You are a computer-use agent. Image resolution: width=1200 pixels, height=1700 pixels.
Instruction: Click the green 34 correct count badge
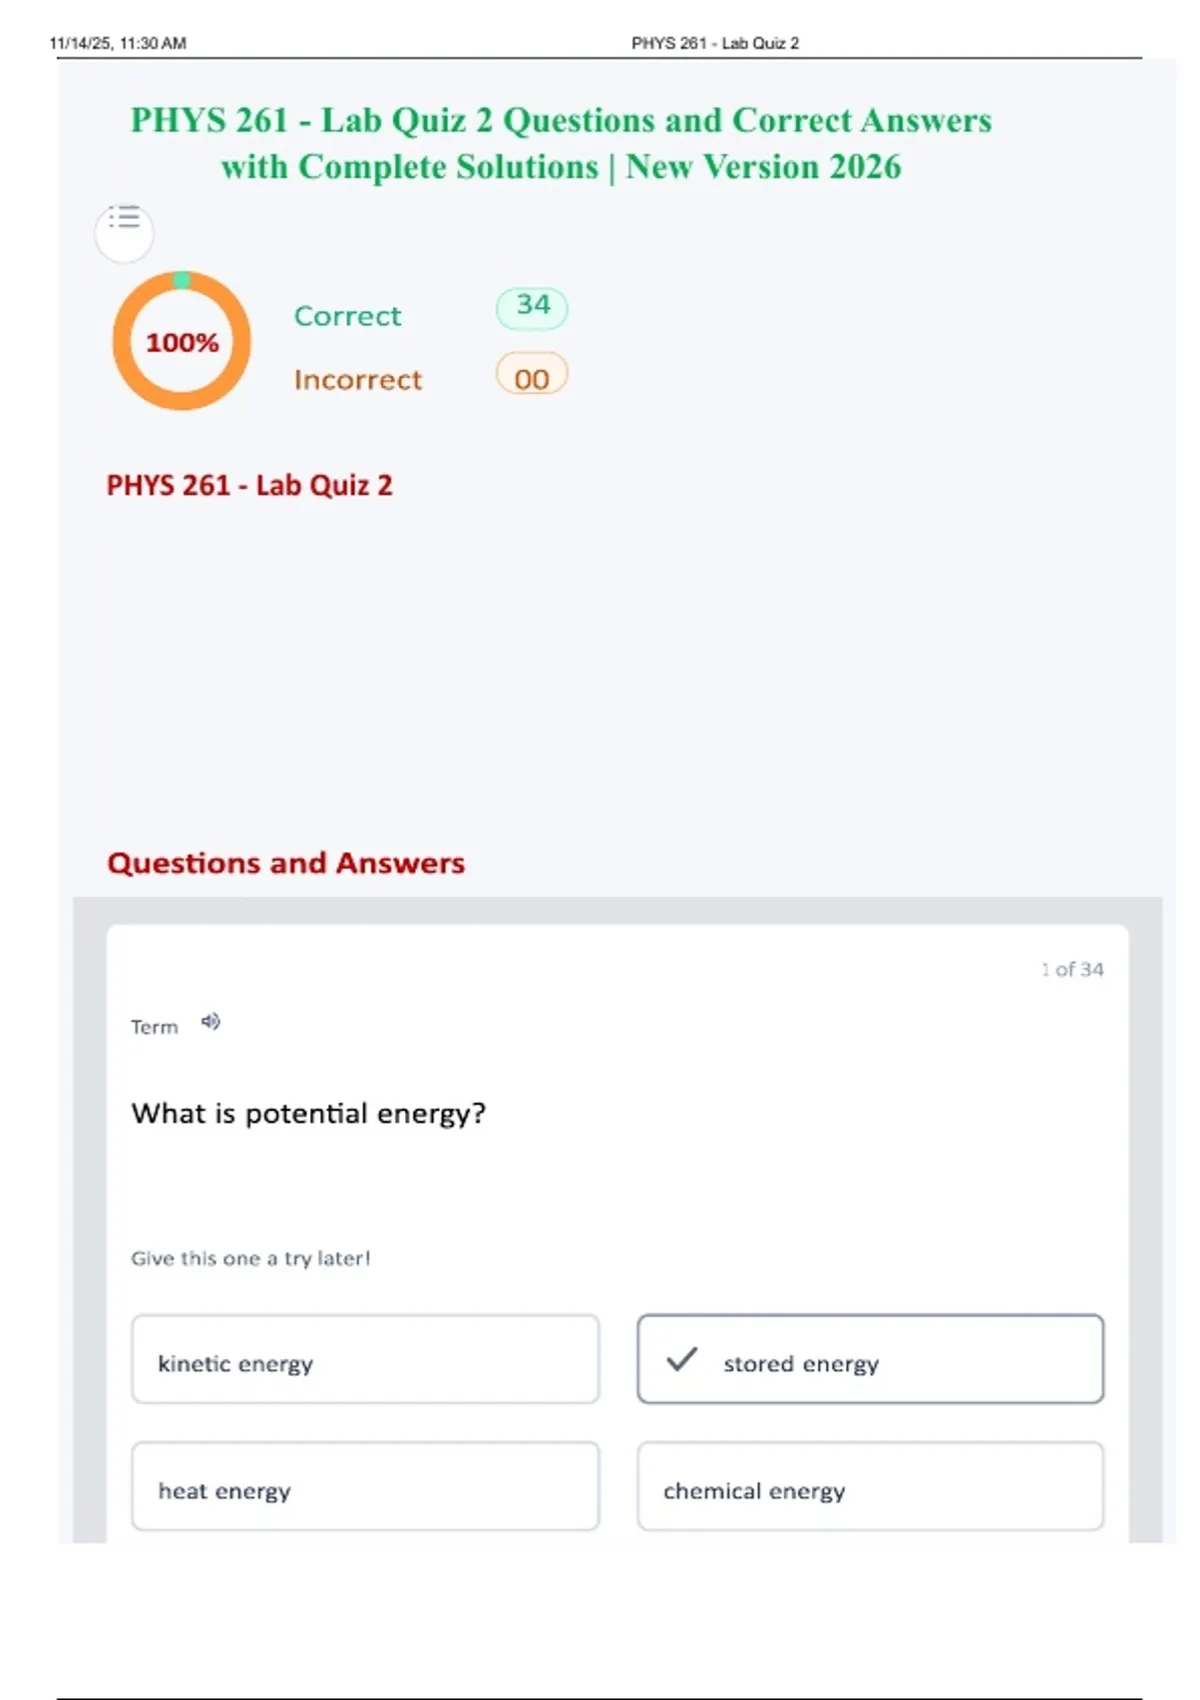pyautogui.click(x=532, y=306)
